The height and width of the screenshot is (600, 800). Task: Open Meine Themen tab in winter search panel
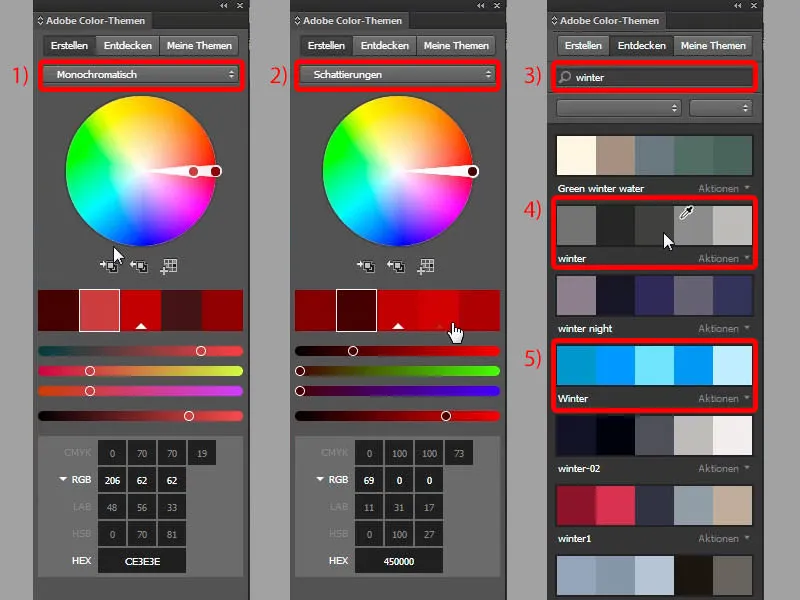pyautogui.click(x=713, y=45)
